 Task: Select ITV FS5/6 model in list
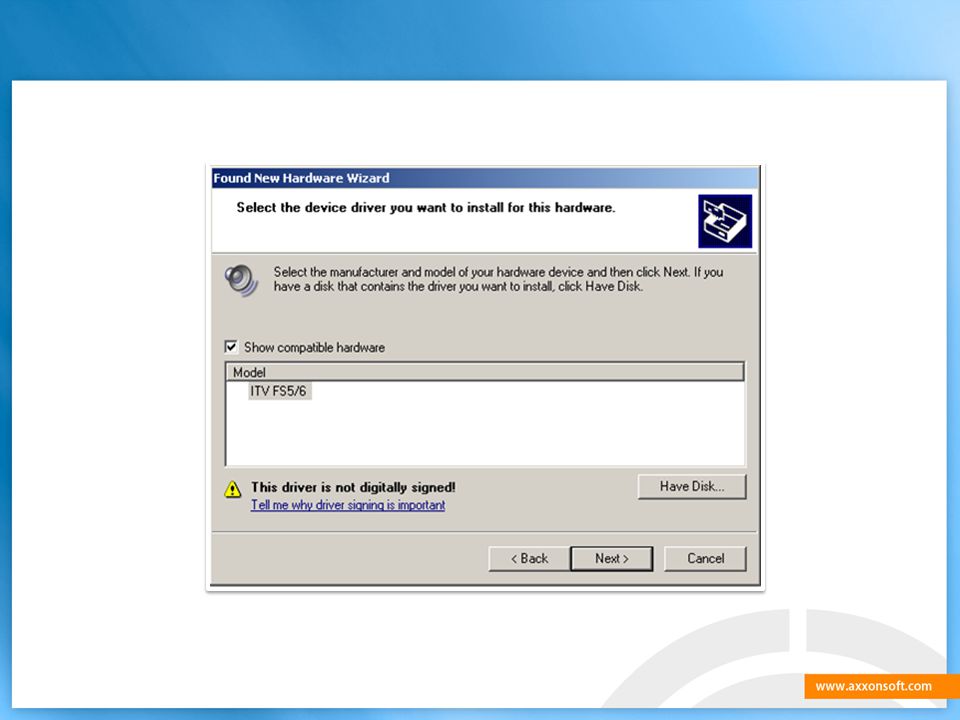(279, 391)
